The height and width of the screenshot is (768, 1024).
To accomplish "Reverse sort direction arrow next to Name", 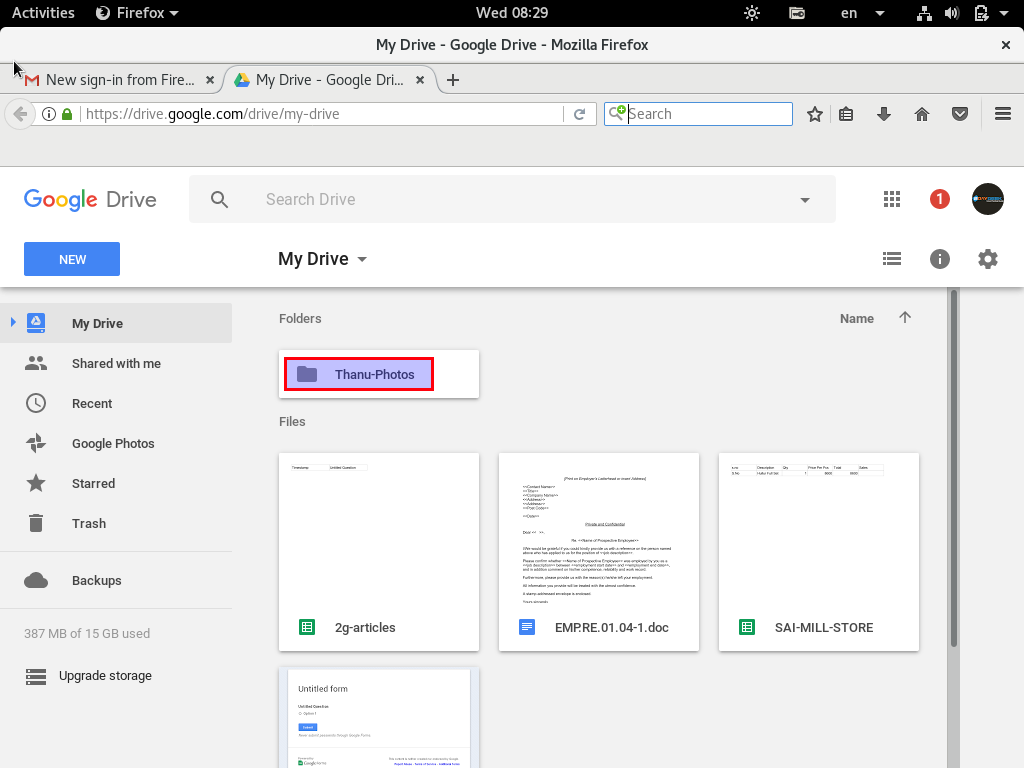I will tap(904, 317).
